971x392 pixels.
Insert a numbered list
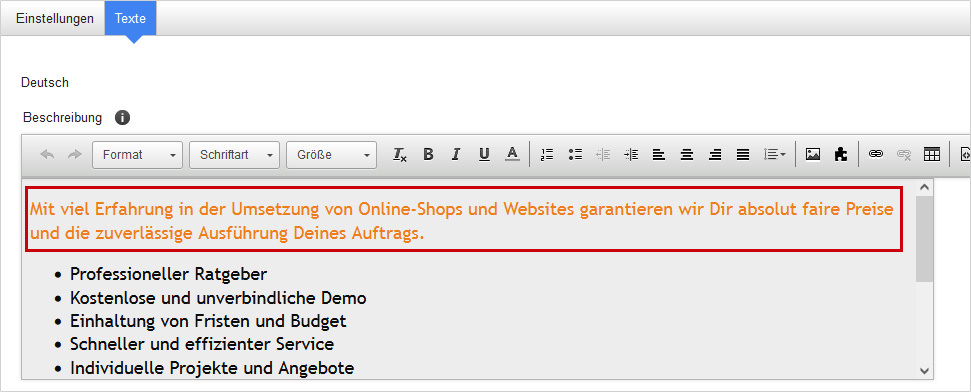tap(547, 155)
